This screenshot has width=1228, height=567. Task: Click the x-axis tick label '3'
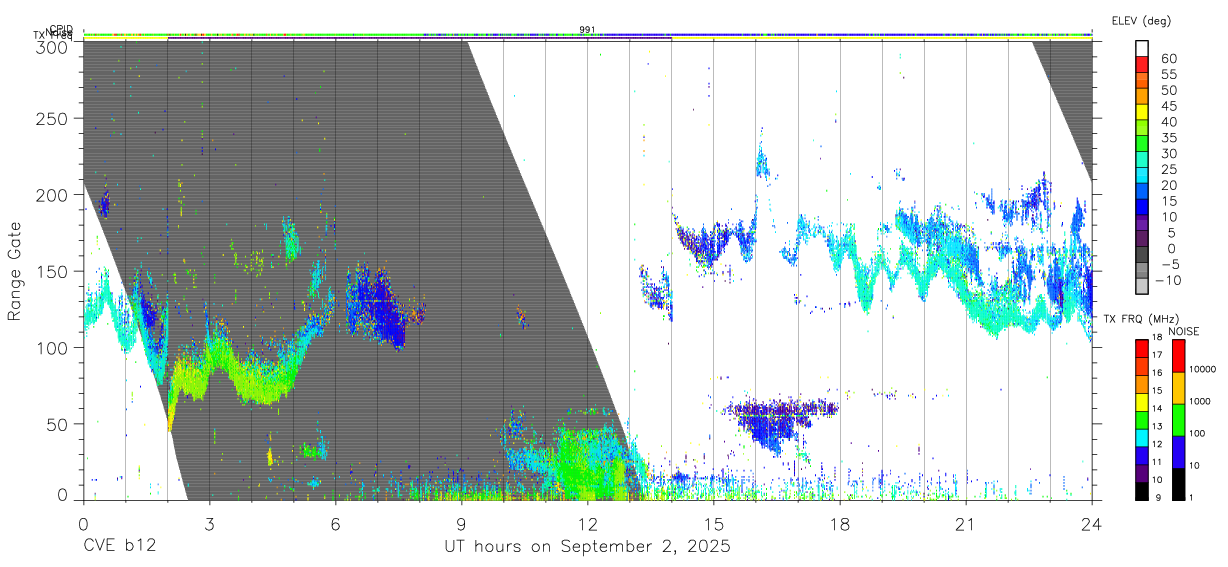(209, 523)
